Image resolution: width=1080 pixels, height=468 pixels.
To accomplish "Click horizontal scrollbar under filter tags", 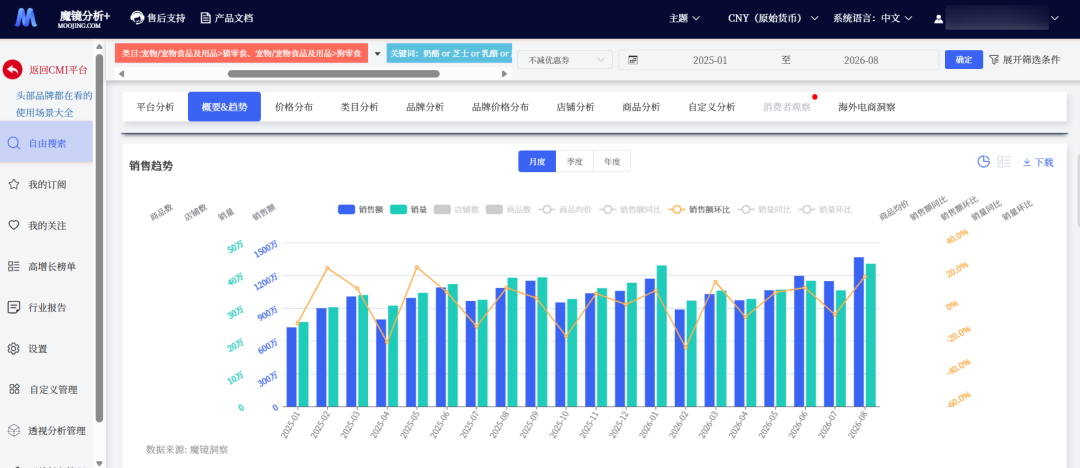I will point(333,74).
